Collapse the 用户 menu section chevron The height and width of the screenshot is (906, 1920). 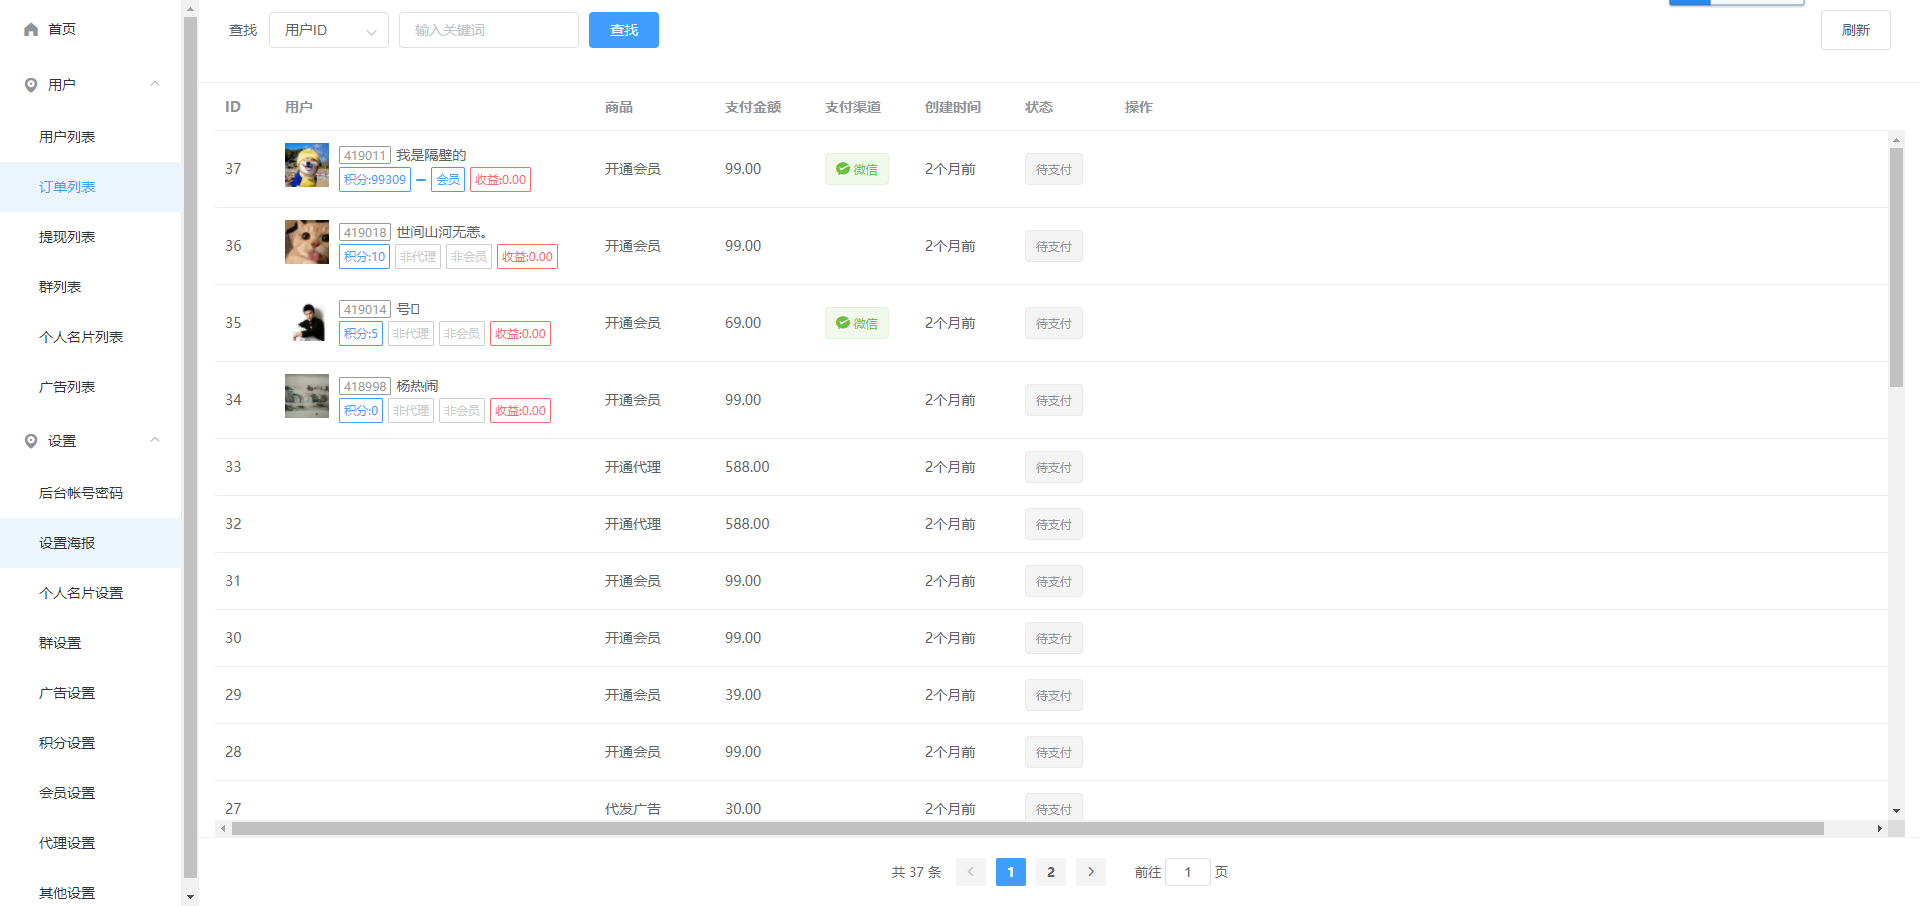click(x=155, y=84)
